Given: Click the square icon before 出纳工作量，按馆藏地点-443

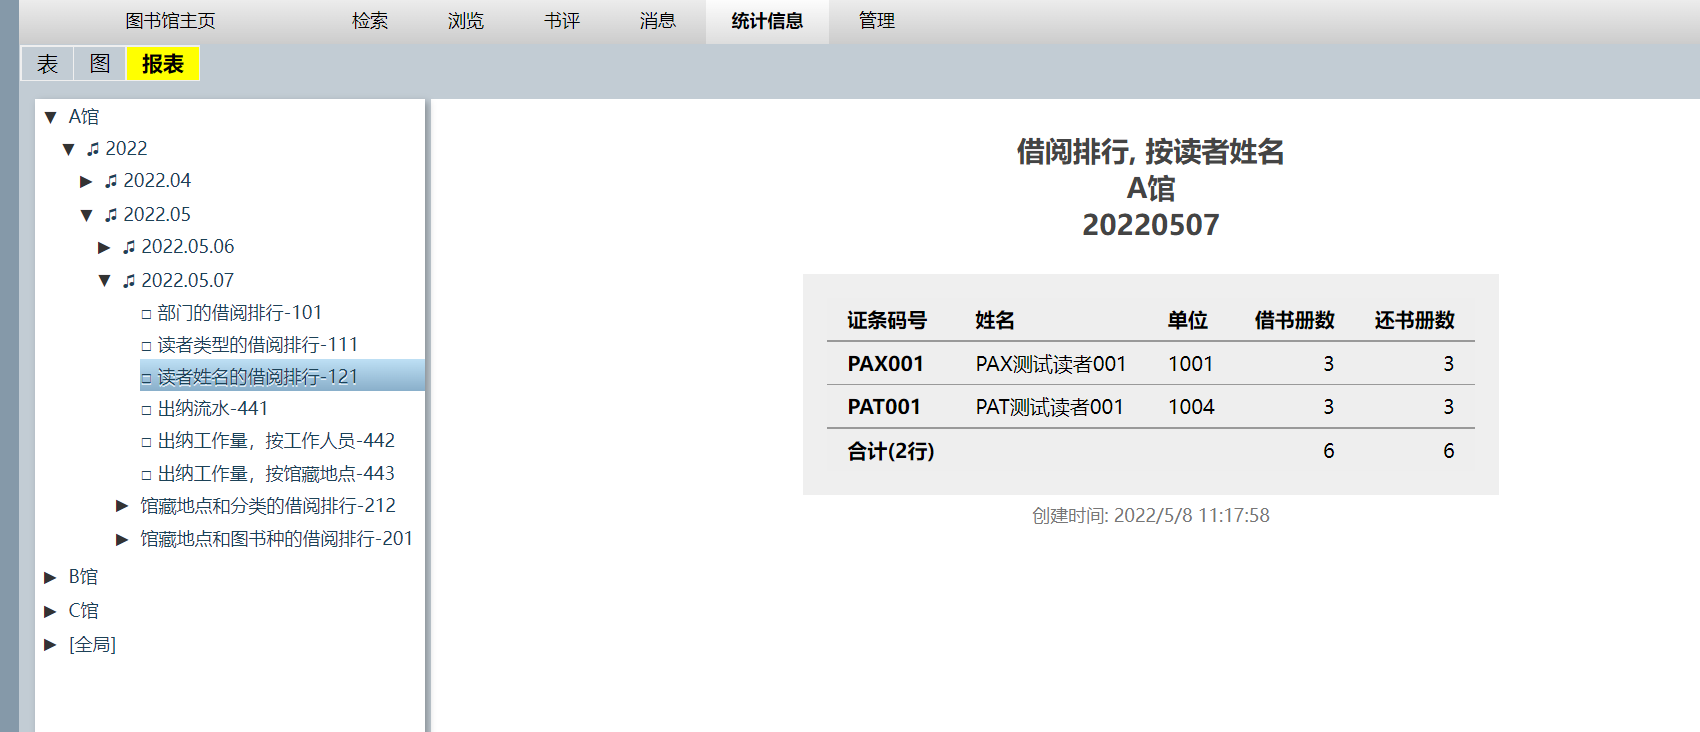Looking at the screenshot, I should click(146, 475).
